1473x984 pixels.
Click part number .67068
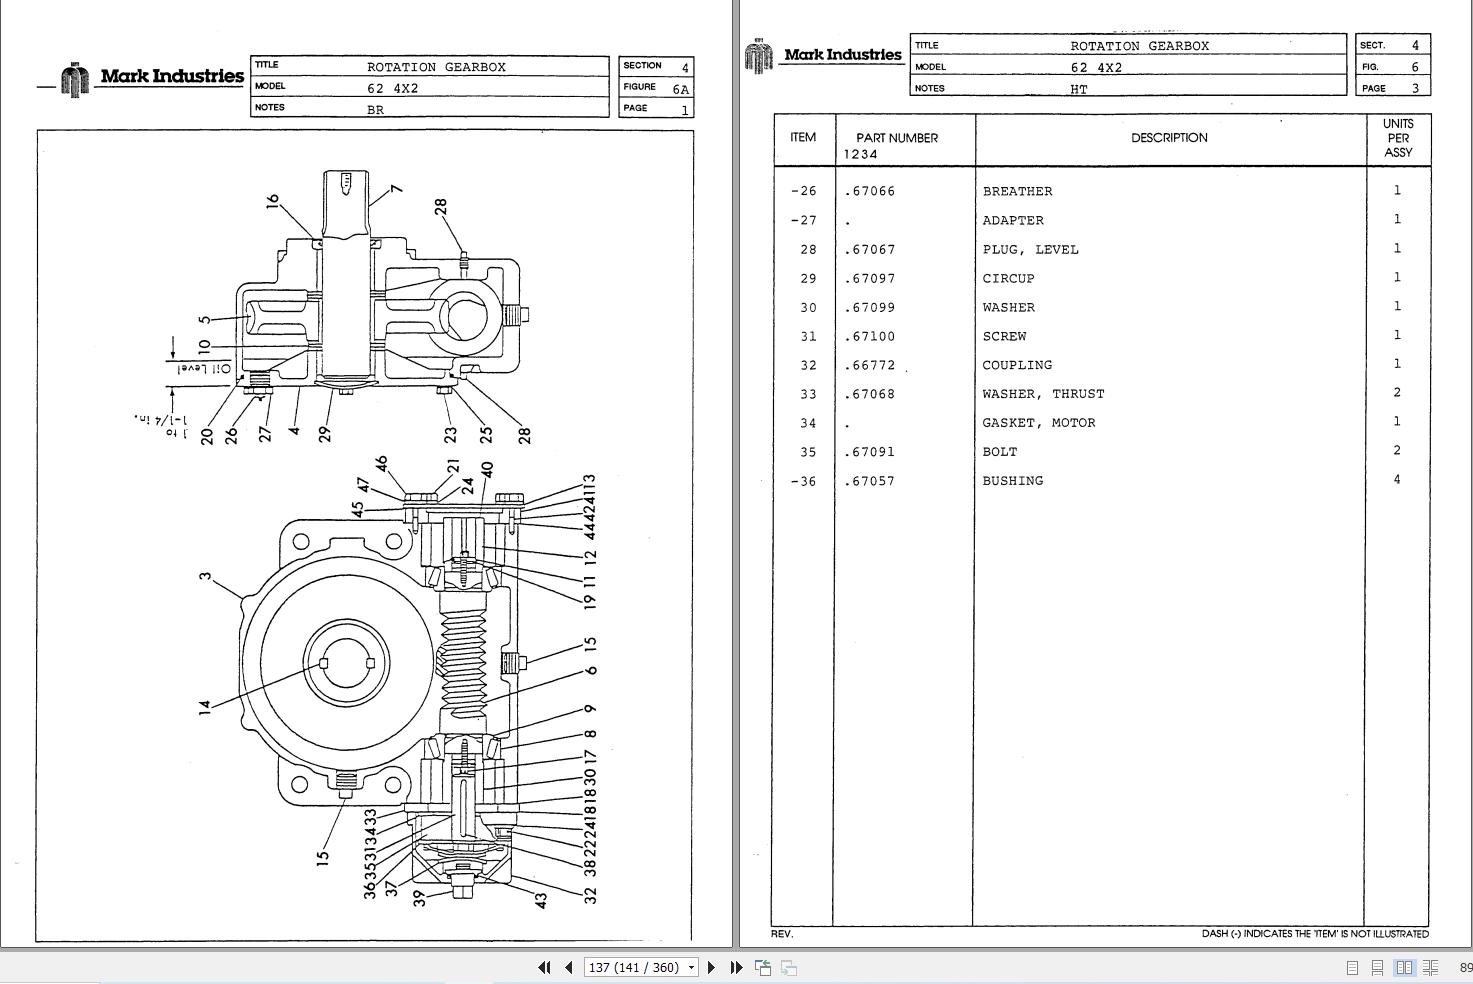point(870,394)
